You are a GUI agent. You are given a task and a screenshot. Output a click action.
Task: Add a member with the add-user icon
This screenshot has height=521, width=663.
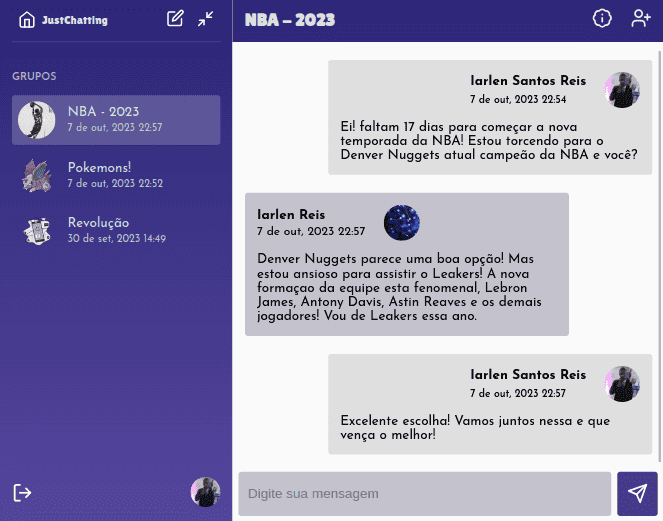click(x=641, y=19)
